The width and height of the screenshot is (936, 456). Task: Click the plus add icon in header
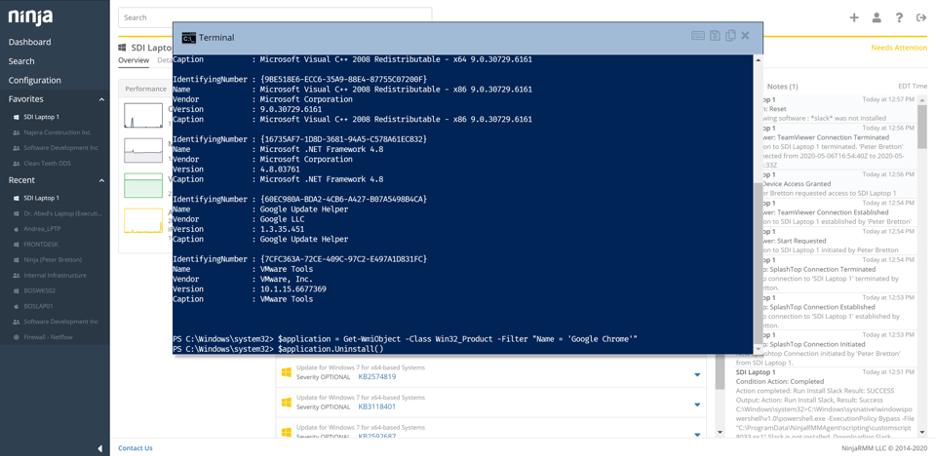854,17
